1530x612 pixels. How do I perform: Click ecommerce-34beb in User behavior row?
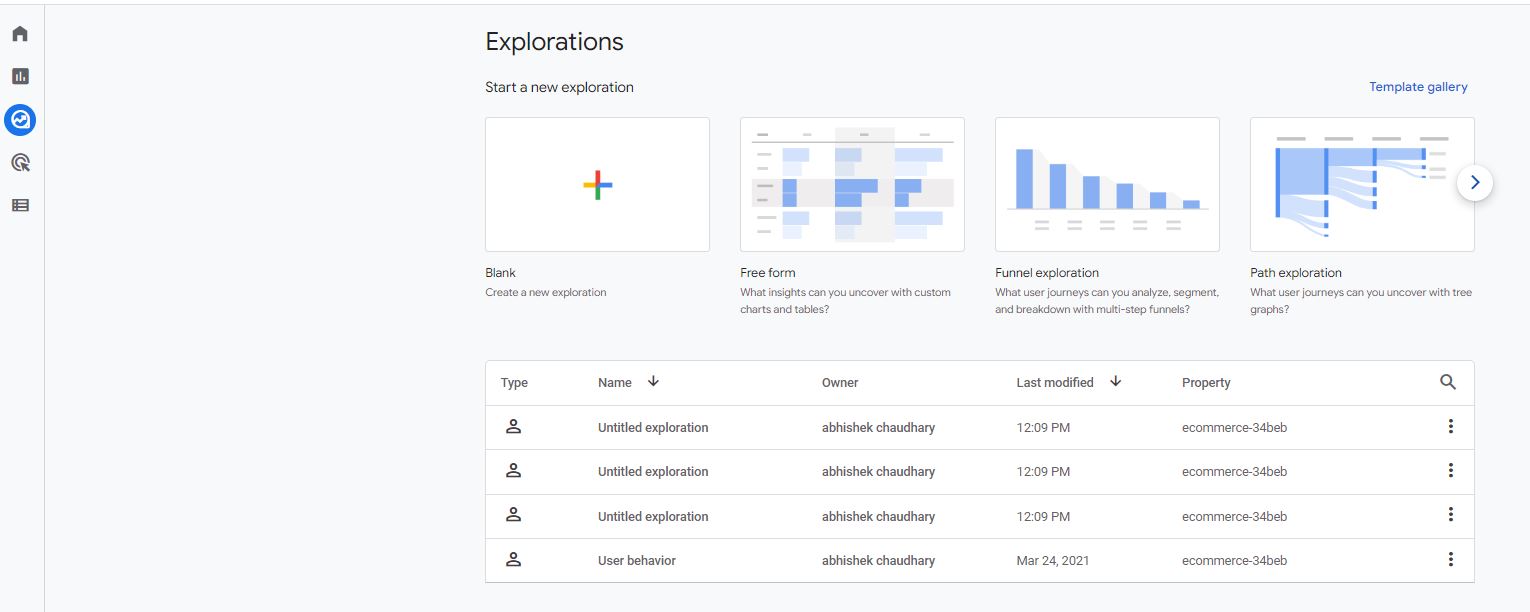click(1234, 561)
